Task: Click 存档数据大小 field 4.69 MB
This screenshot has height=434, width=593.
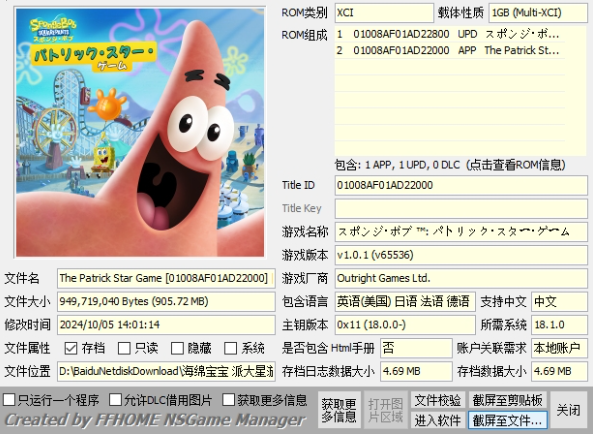Action: (559, 371)
